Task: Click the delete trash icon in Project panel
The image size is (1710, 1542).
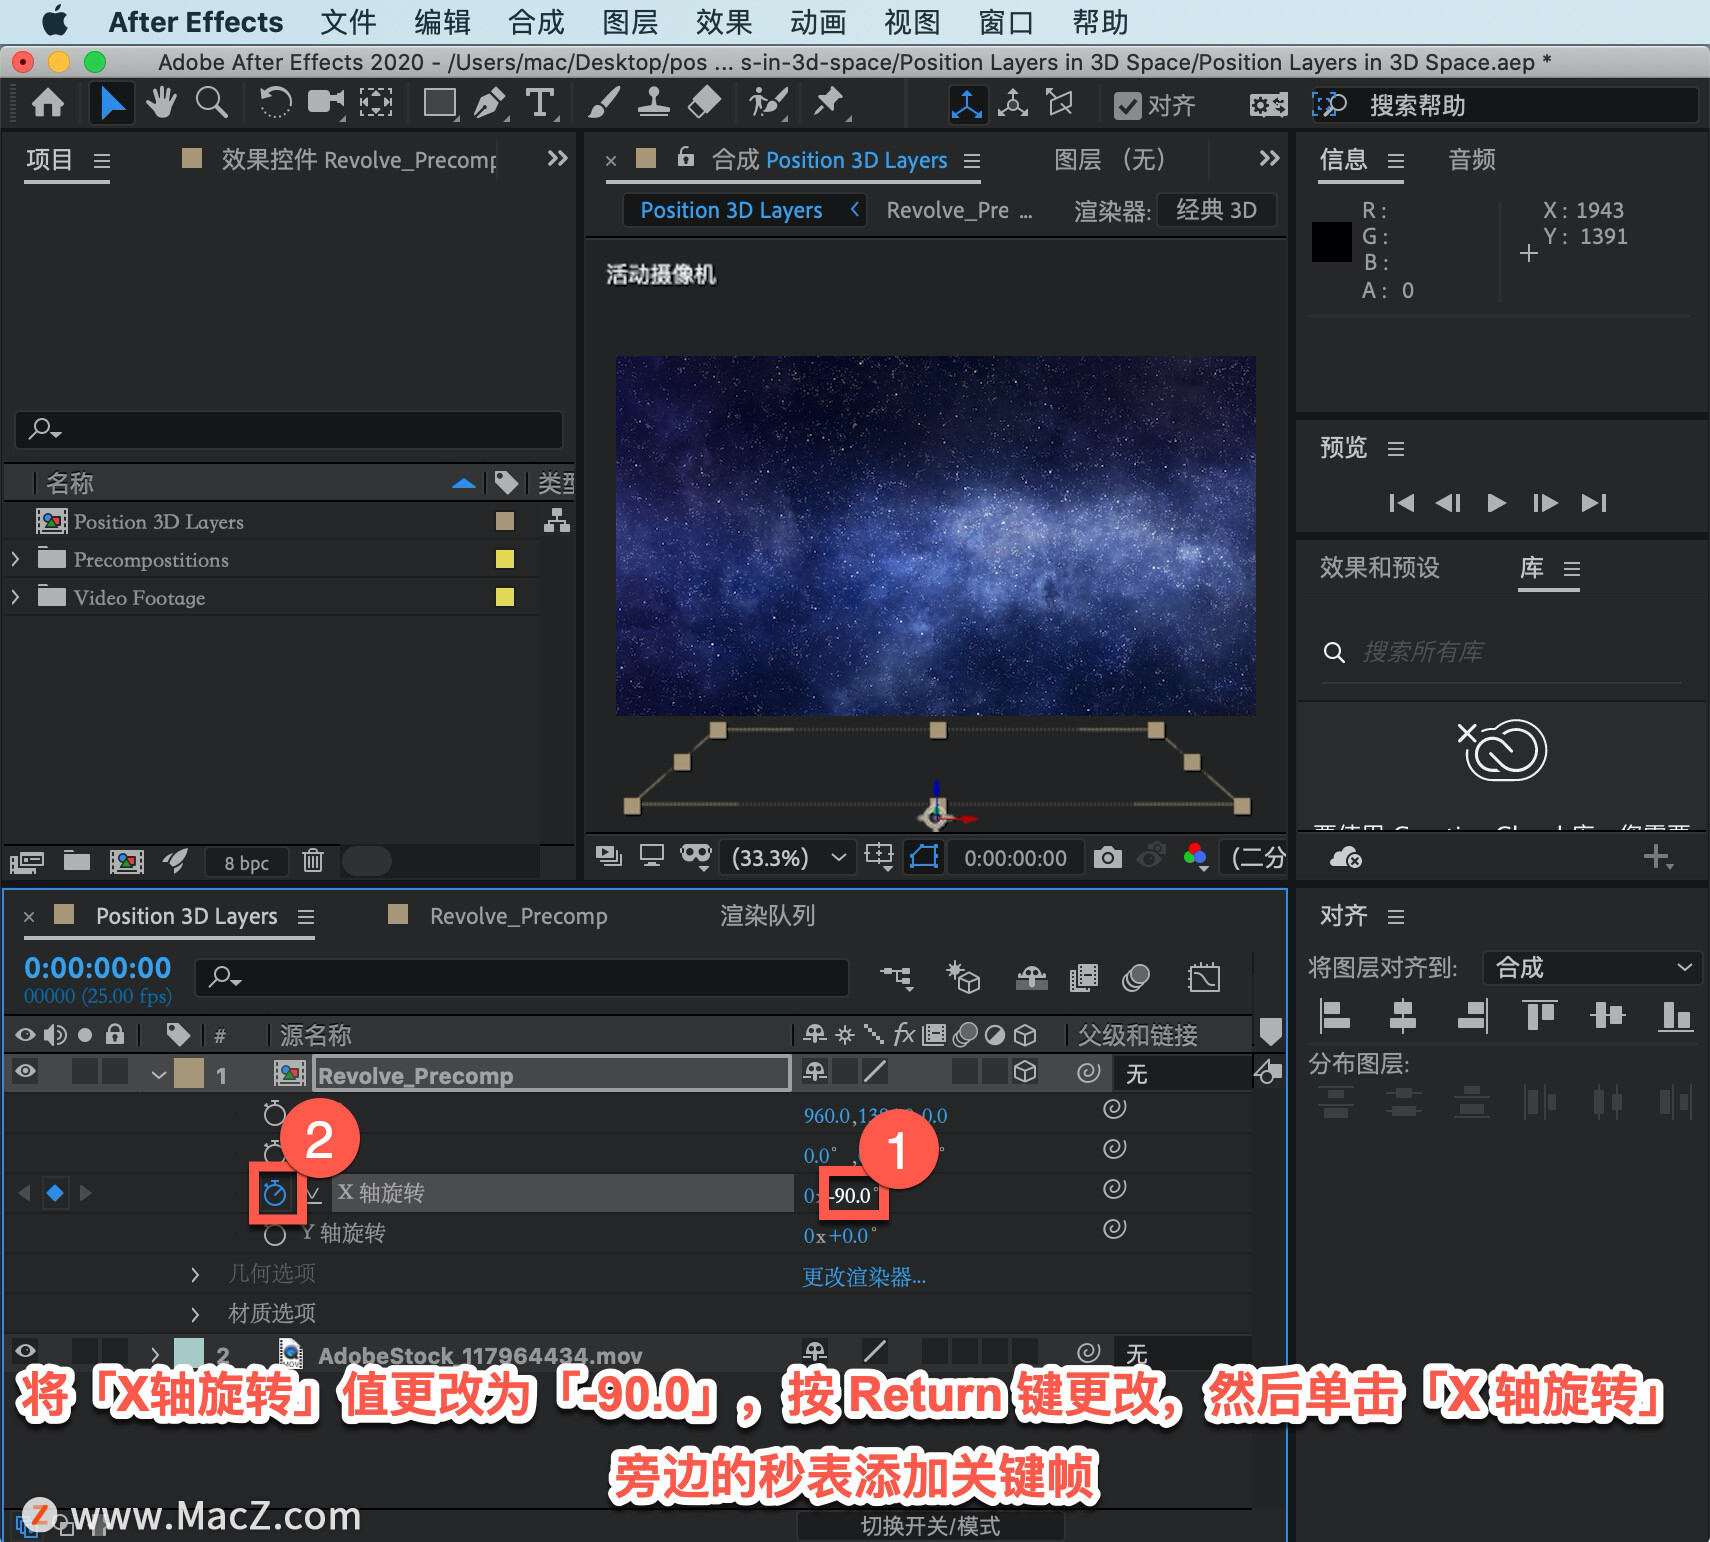Action: [x=313, y=860]
